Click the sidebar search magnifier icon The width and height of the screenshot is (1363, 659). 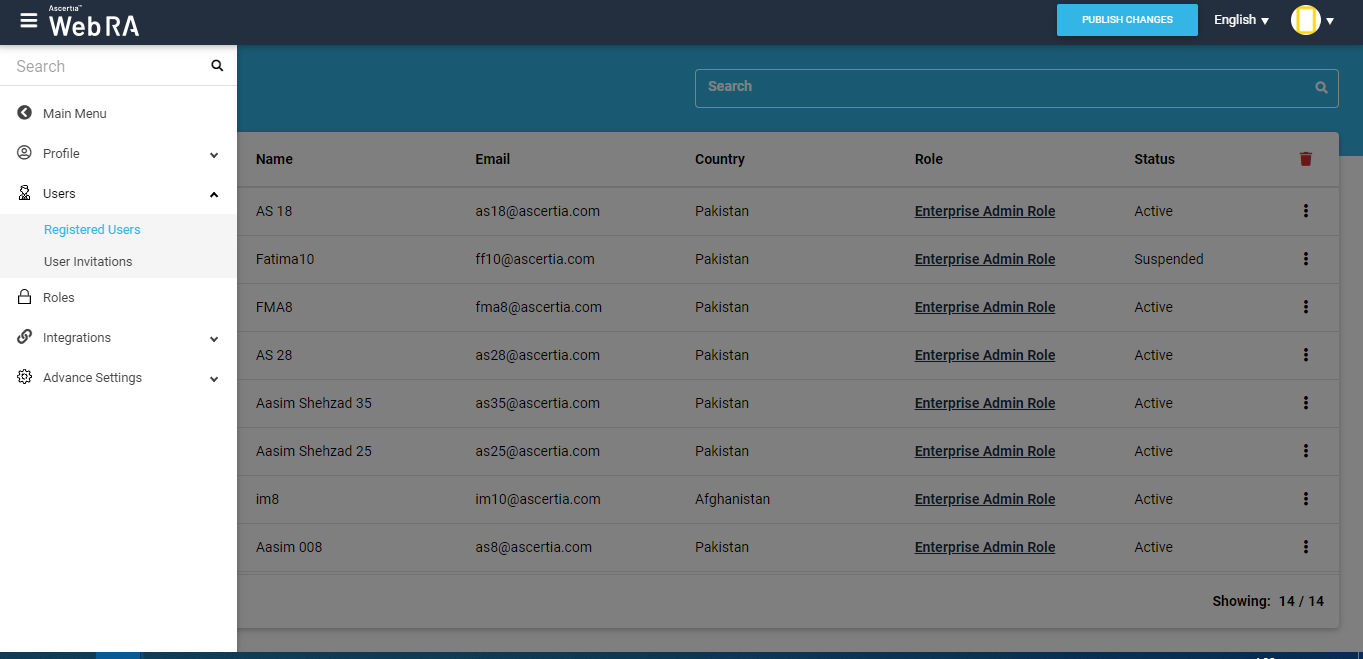pos(217,66)
